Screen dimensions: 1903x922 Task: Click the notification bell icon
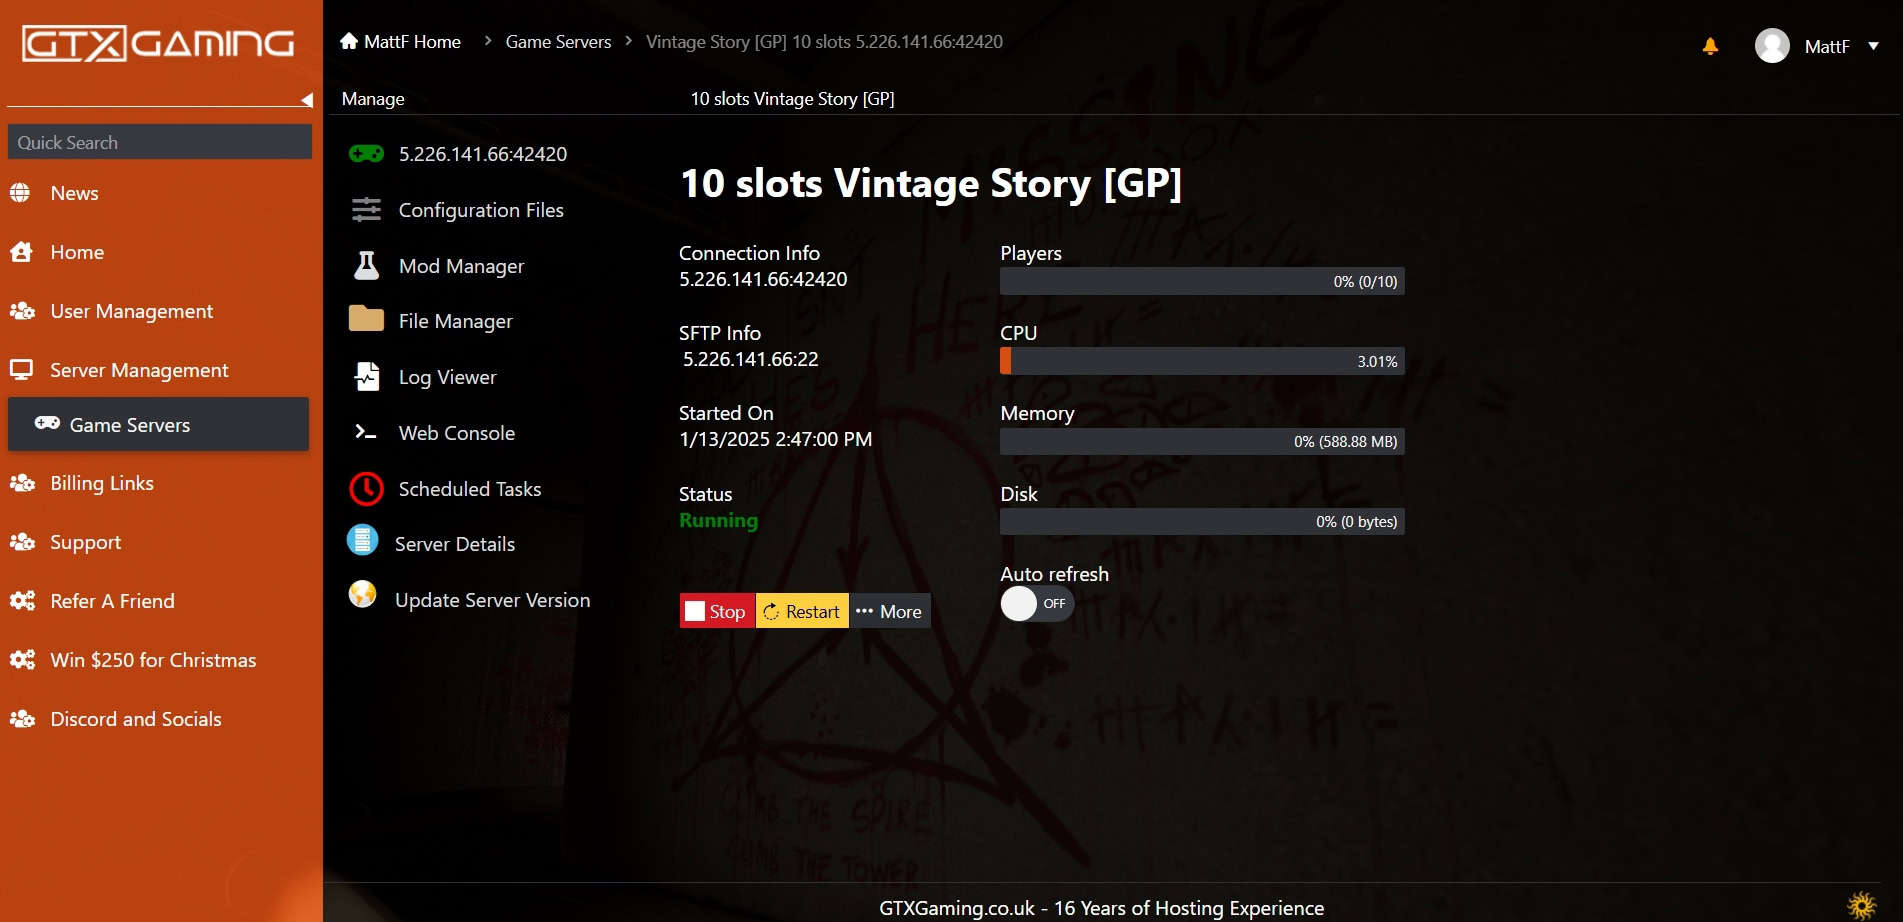pos(1710,46)
